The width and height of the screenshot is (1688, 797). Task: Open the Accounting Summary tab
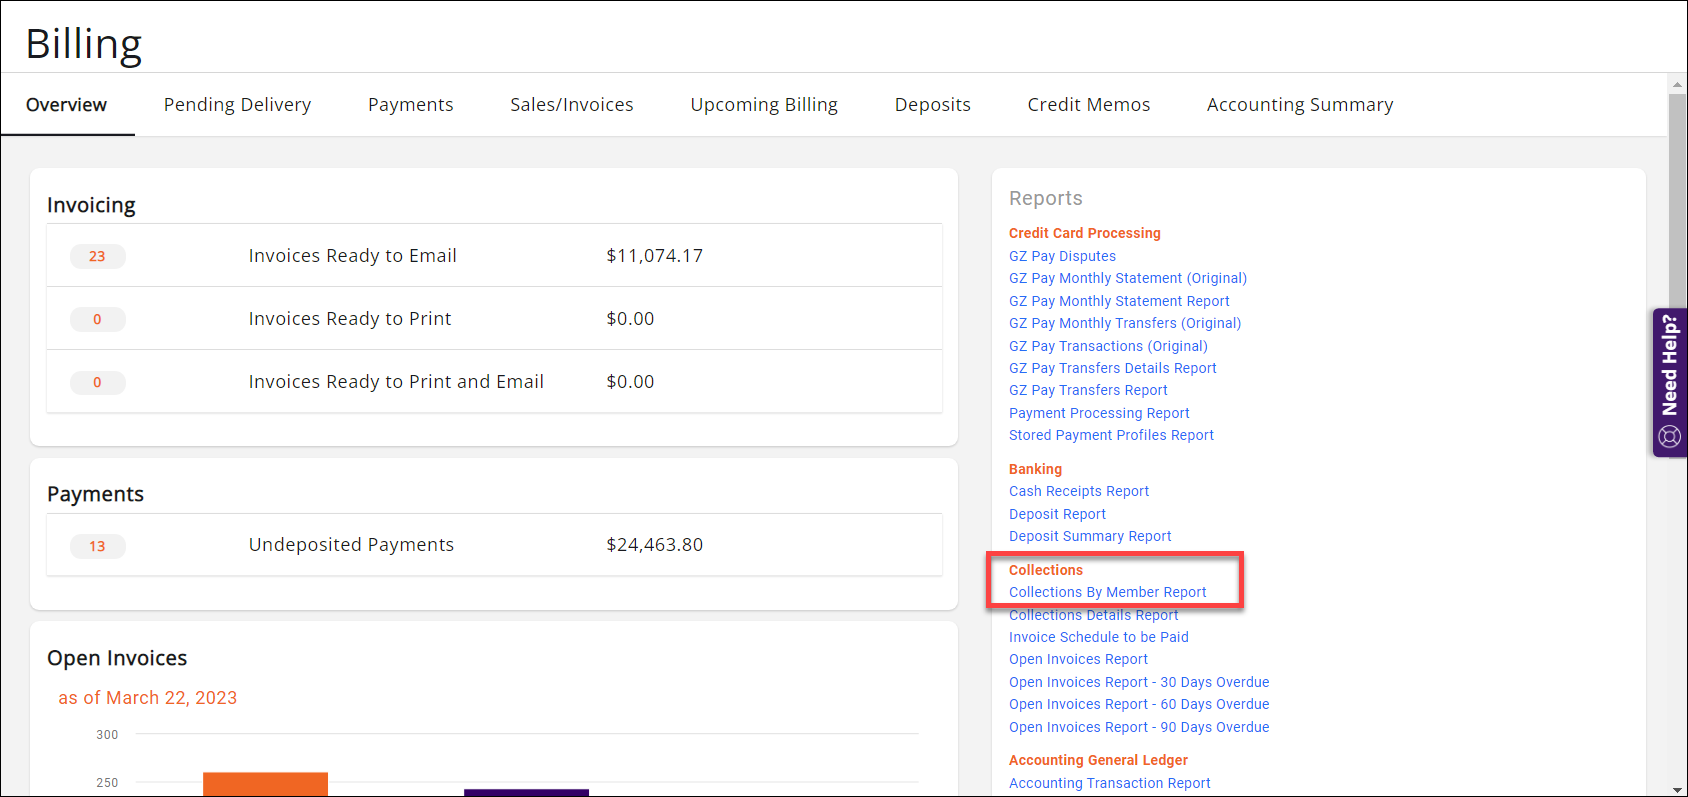coord(1299,105)
